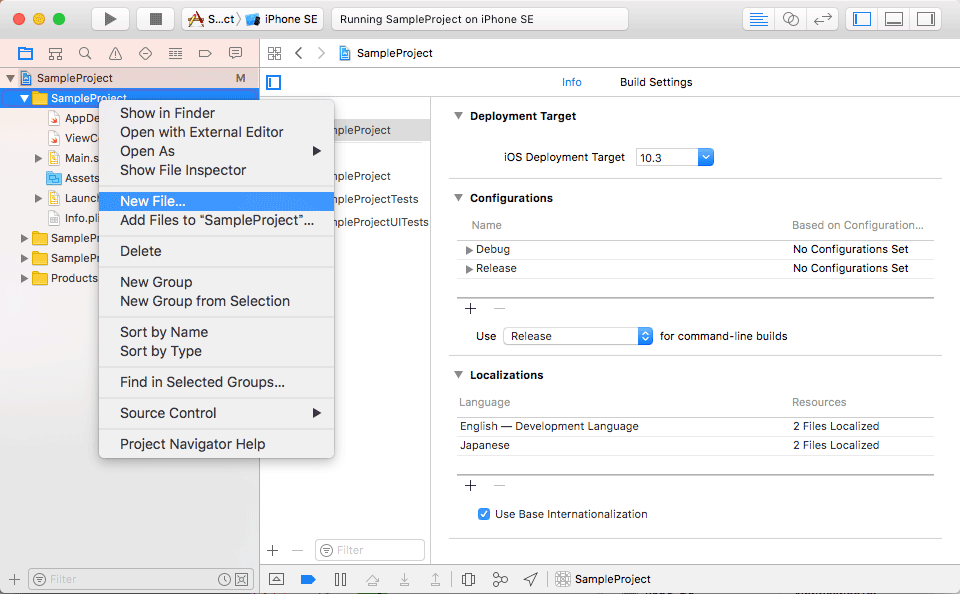Collapse the Deployment Target section
The width and height of the screenshot is (960, 594).
pyautogui.click(x=458, y=116)
